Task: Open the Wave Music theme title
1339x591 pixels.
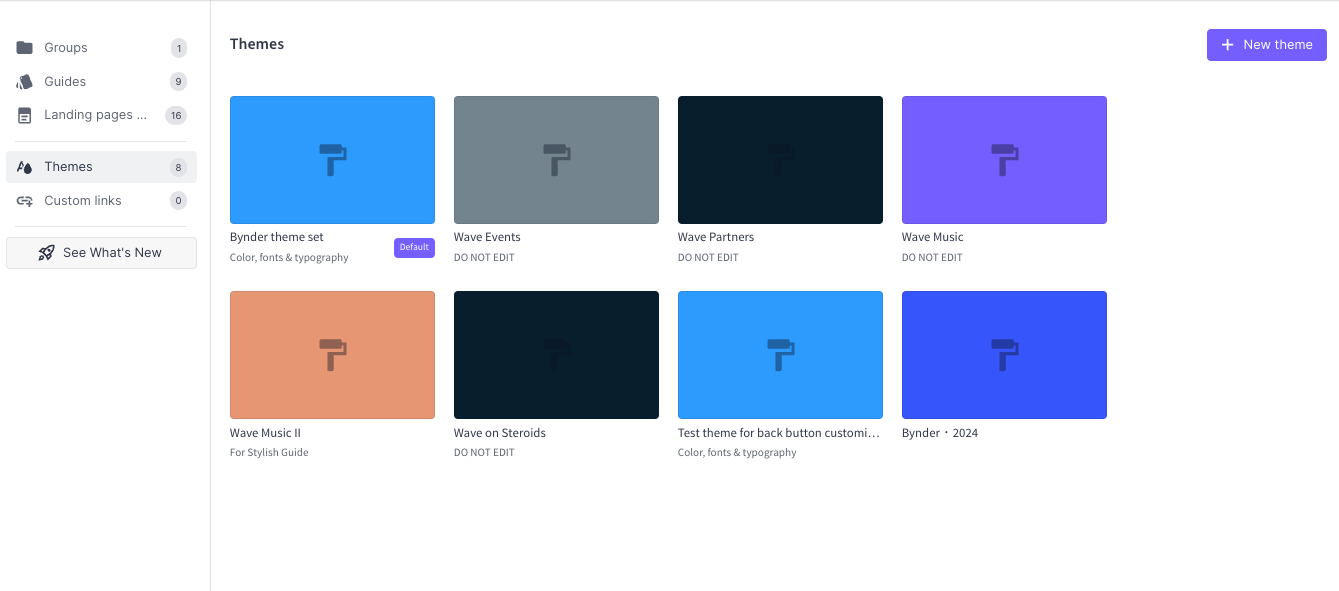Action: coord(933,237)
